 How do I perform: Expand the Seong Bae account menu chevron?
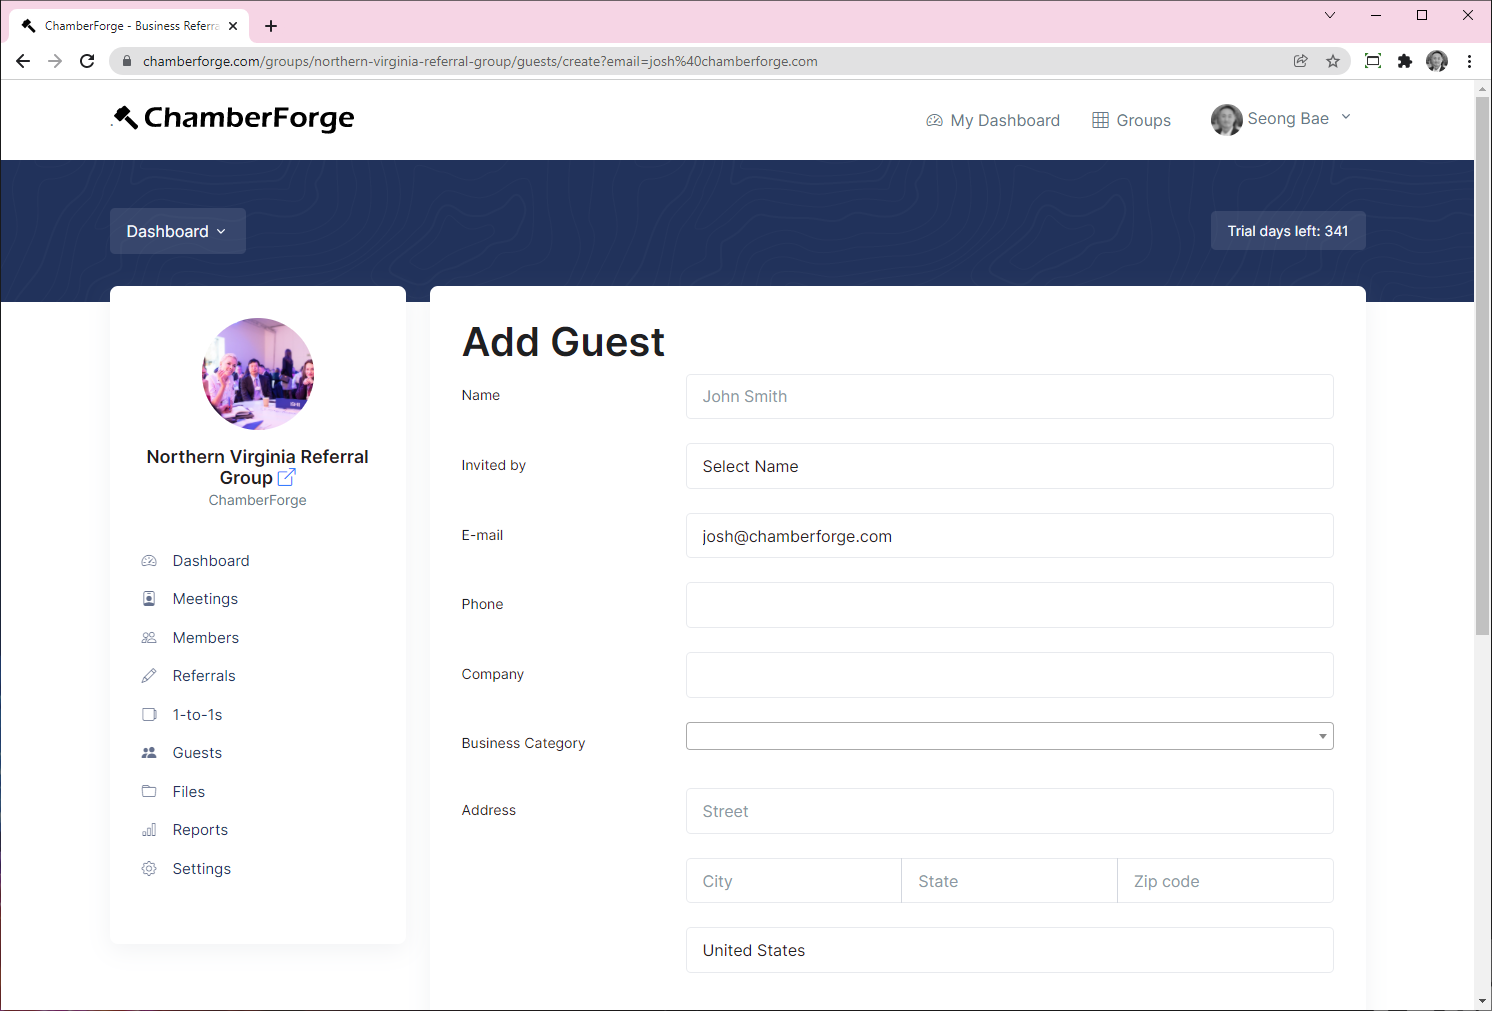coord(1347,117)
